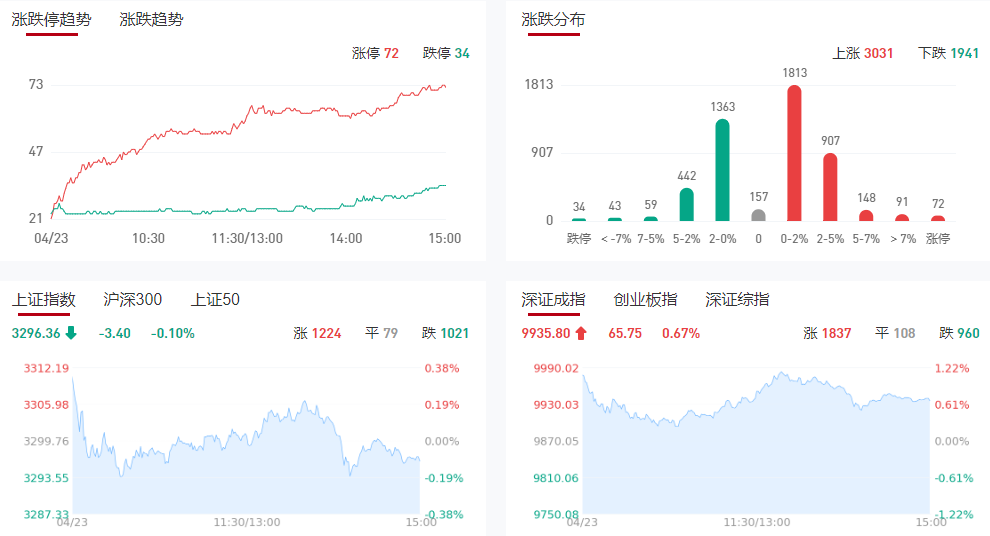Open the 创业板指 tab
The image size is (990, 536).
(645, 300)
